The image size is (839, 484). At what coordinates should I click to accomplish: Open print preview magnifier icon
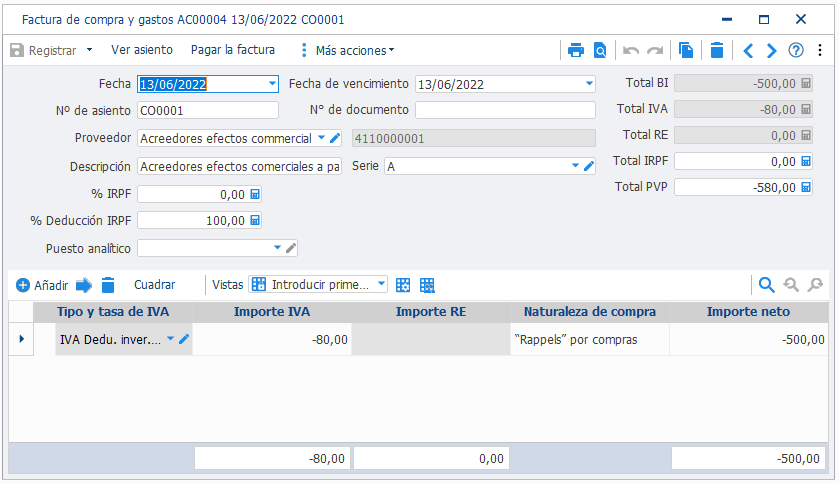600,50
